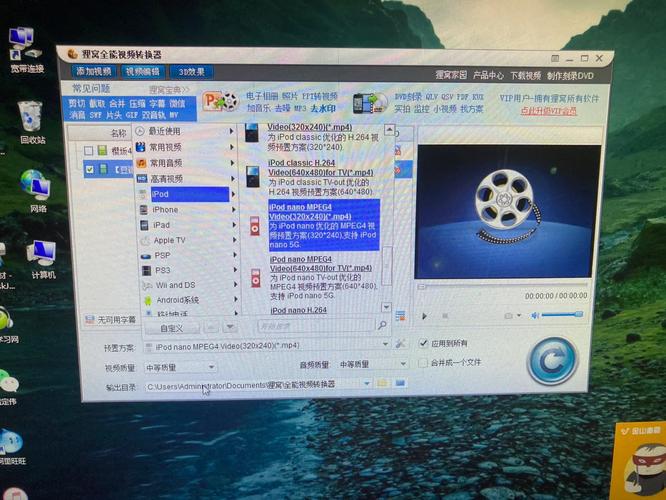Screen dimensions: 666x500
Task: Open the 视频编辑 video editing tool
Action: click(143, 72)
